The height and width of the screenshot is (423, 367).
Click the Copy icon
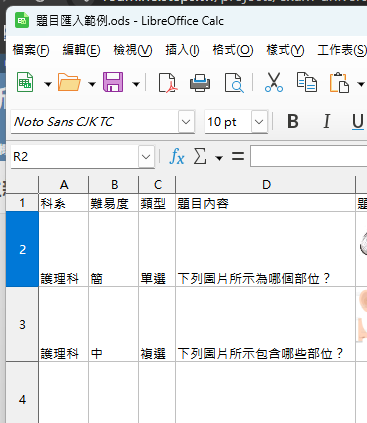coord(306,82)
